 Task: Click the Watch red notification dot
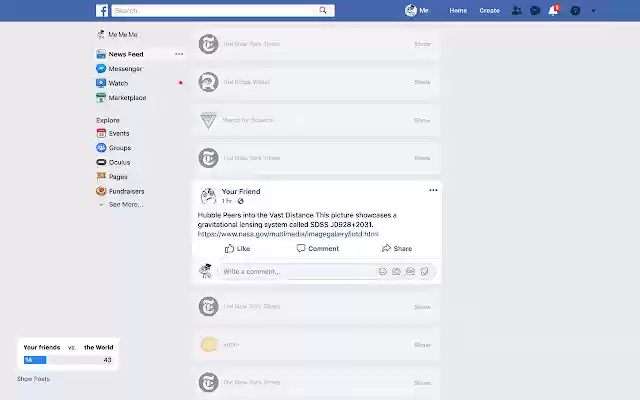click(x=180, y=83)
